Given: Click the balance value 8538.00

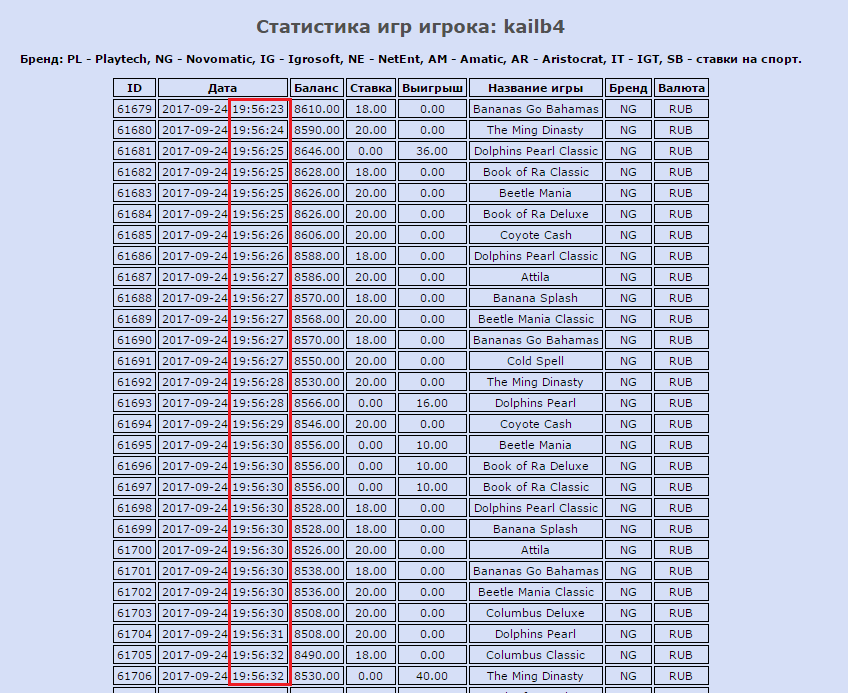Looking at the screenshot, I should click(317, 571).
